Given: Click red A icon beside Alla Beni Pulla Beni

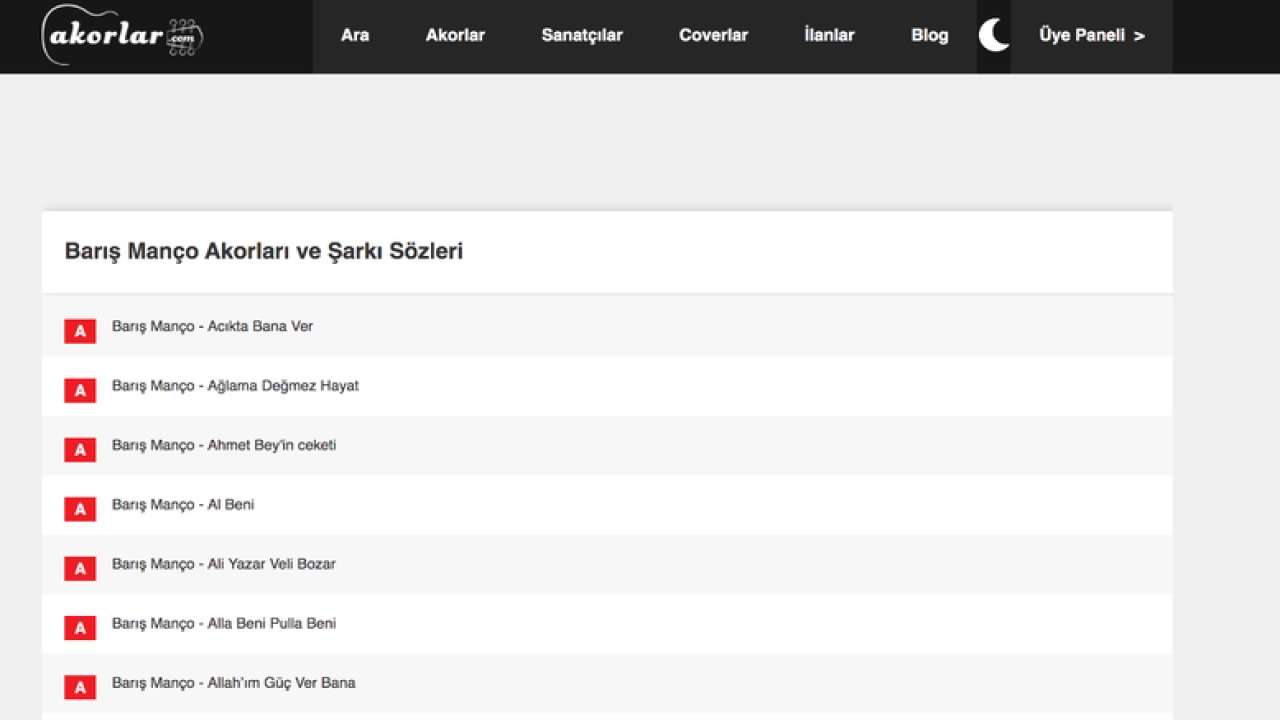Looking at the screenshot, I should 80,628.
